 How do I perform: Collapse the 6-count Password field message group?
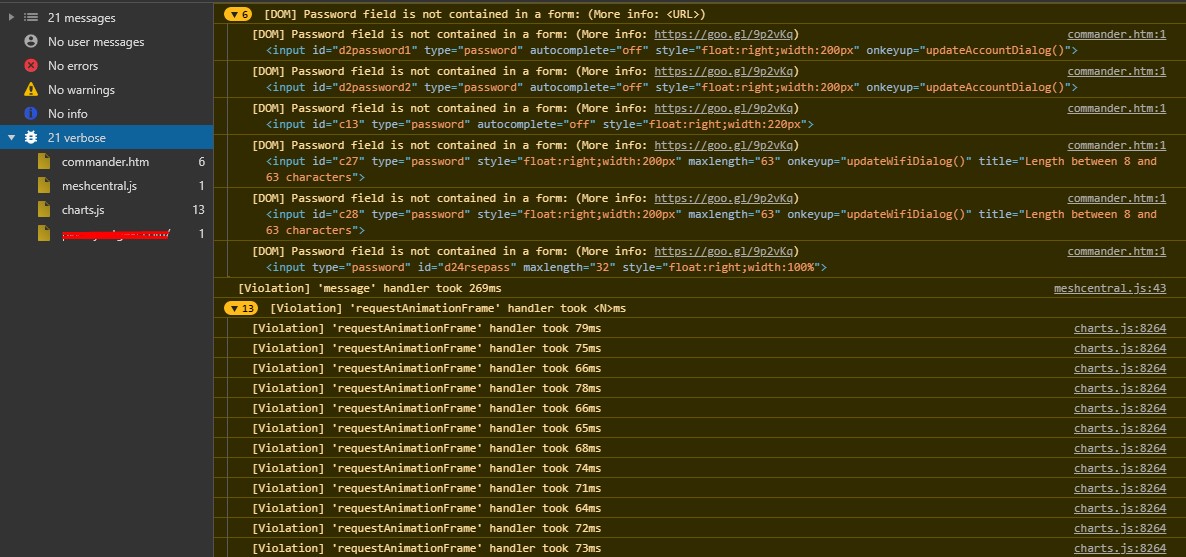(x=240, y=14)
